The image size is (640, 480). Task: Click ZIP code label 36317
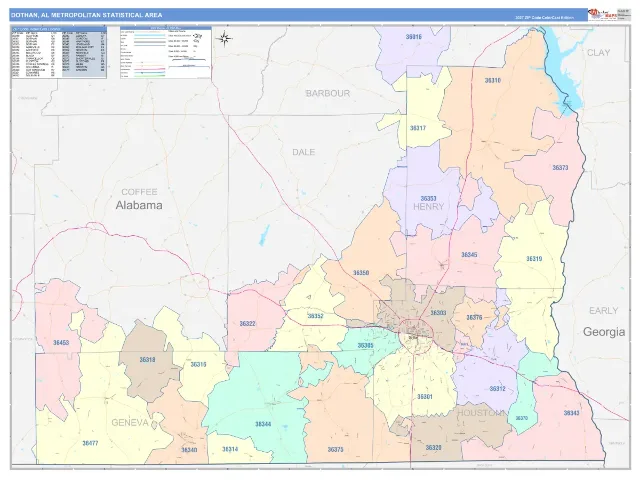tap(418, 128)
